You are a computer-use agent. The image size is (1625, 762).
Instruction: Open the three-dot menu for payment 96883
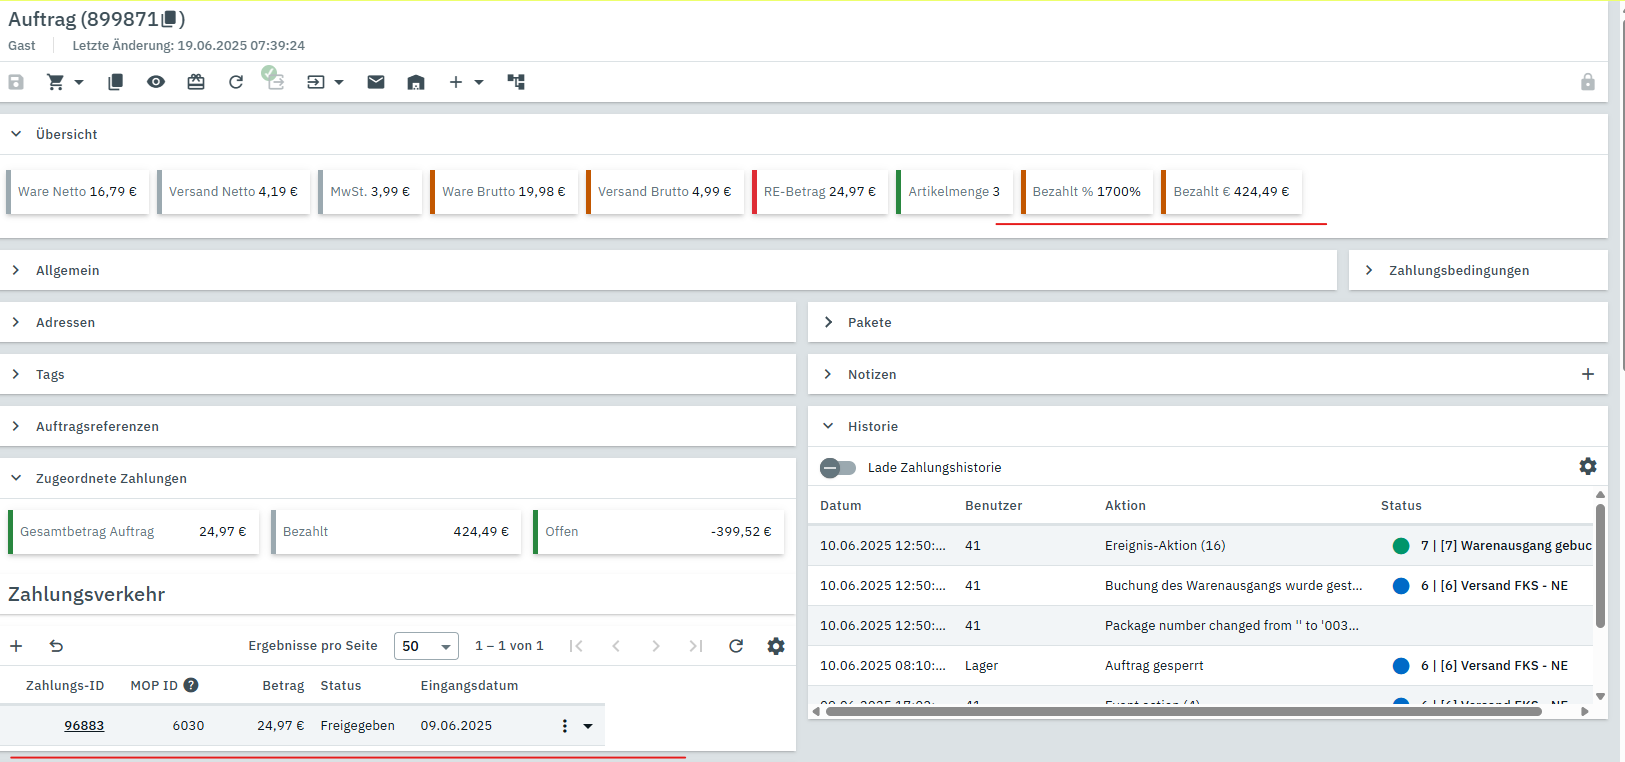tap(565, 726)
